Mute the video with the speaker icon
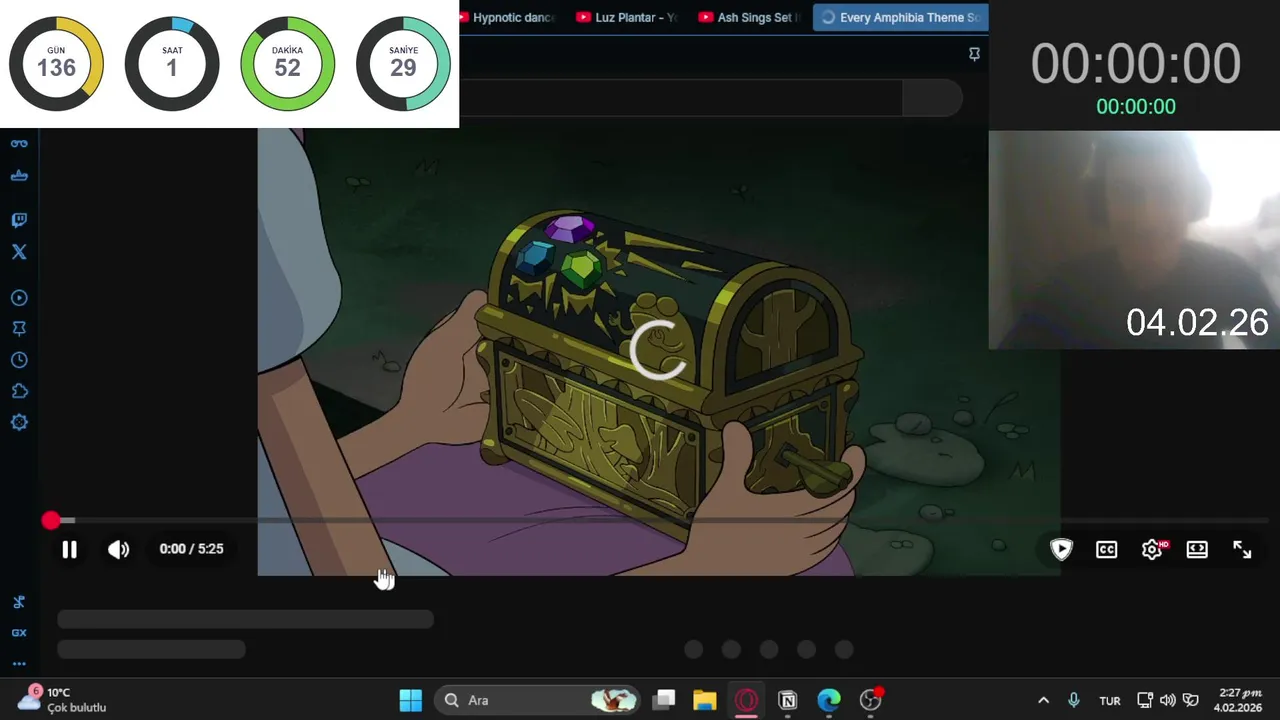The image size is (1280, 720). (x=118, y=549)
